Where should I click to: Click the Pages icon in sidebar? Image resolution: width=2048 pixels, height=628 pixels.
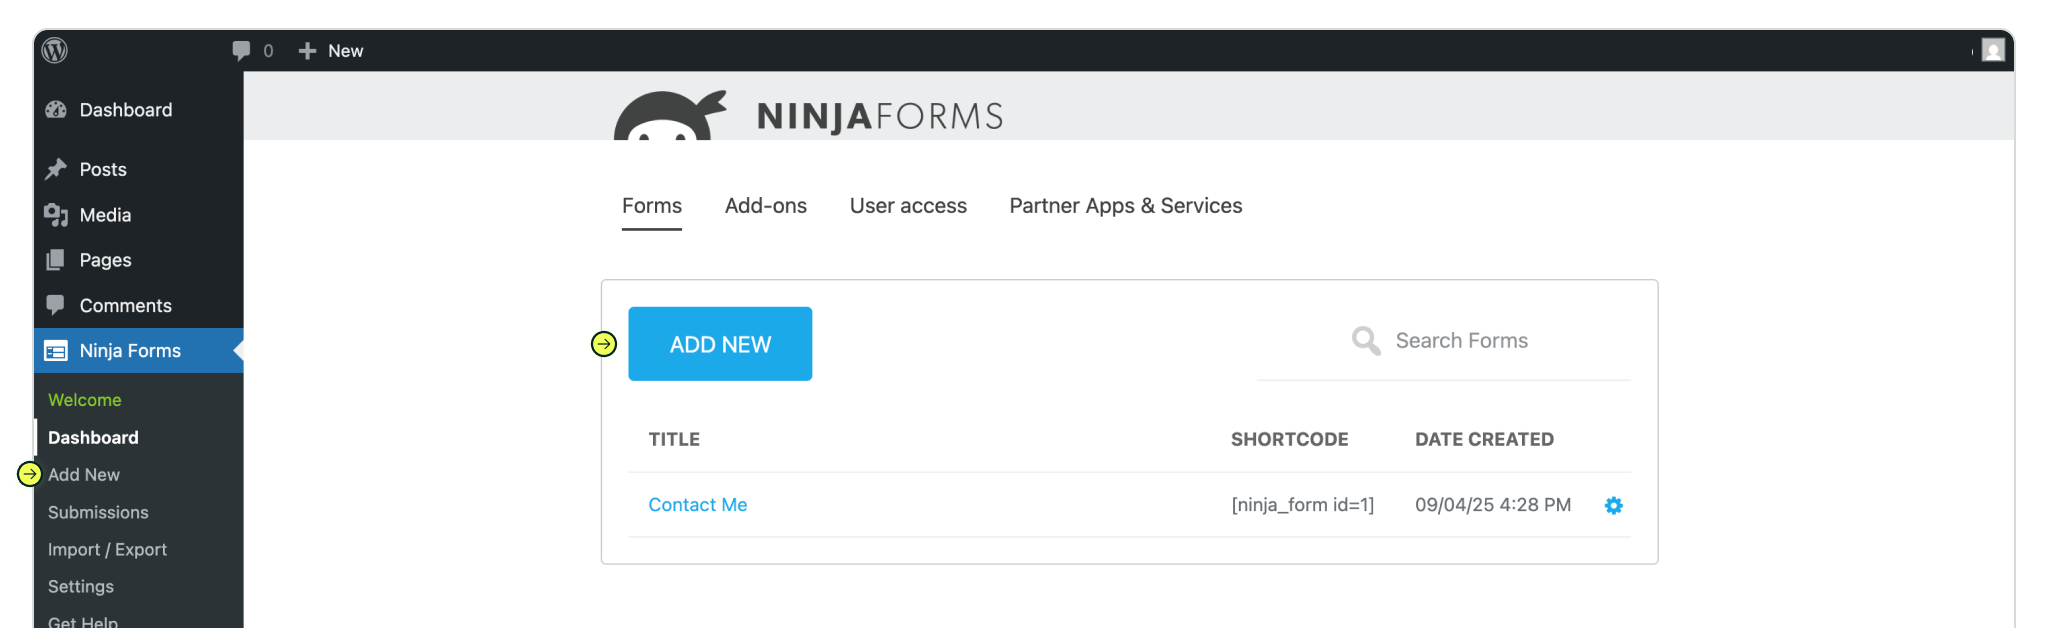pyautogui.click(x=56, y=260)
